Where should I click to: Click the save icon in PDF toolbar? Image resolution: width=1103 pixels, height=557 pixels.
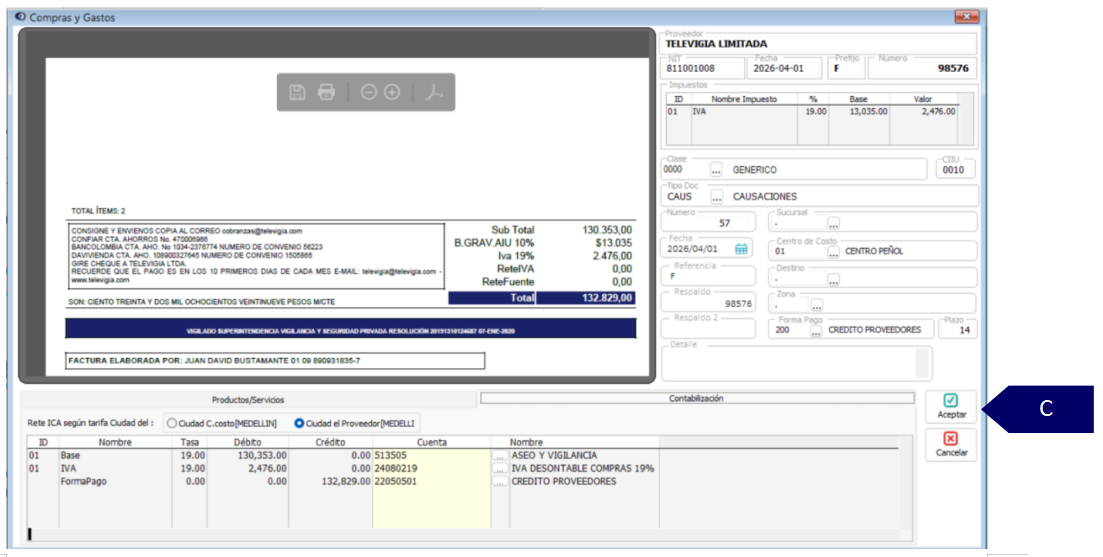click(x=298, y=92)
